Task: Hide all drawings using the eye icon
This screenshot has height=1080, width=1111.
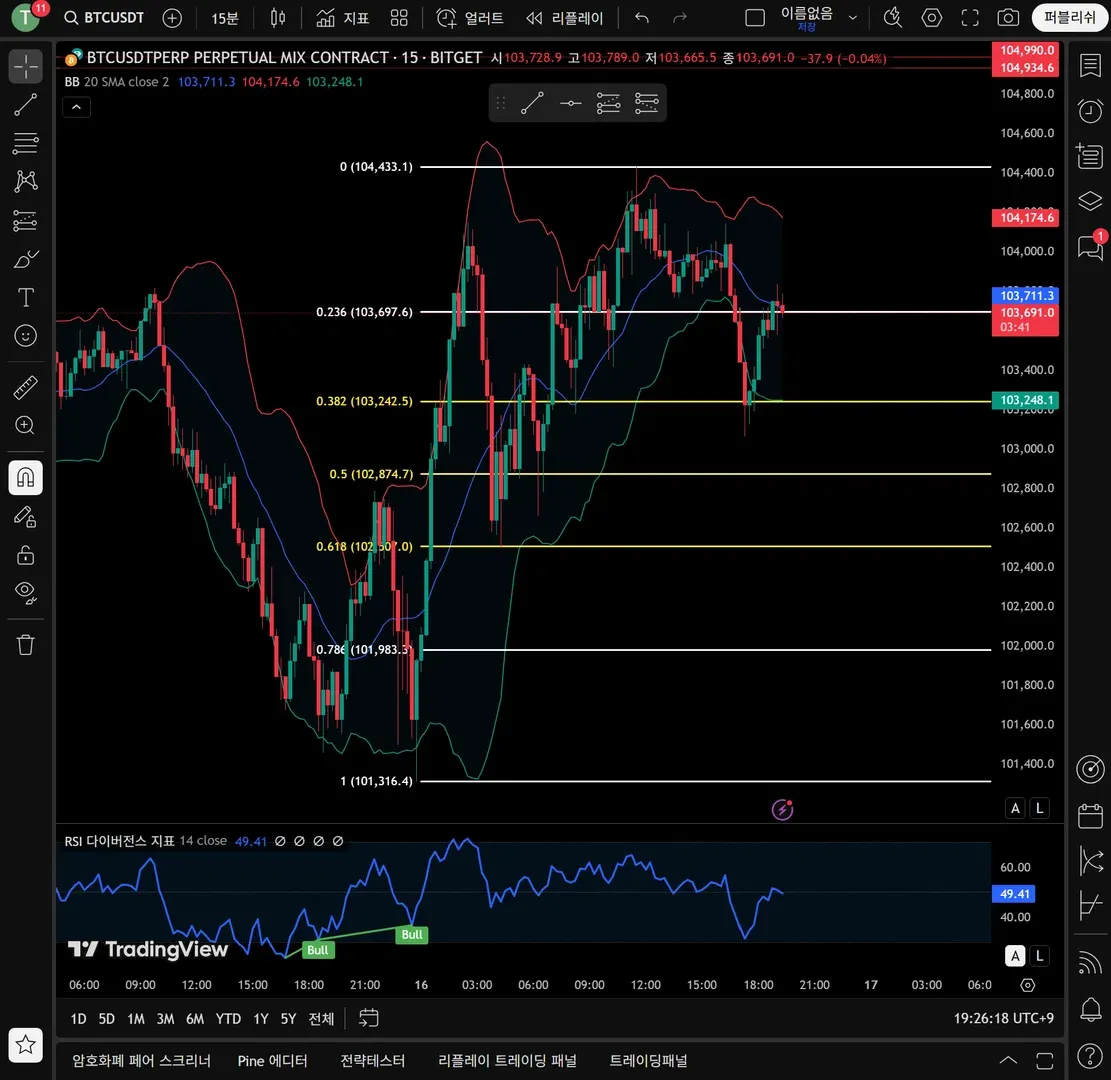Action: 25,592
